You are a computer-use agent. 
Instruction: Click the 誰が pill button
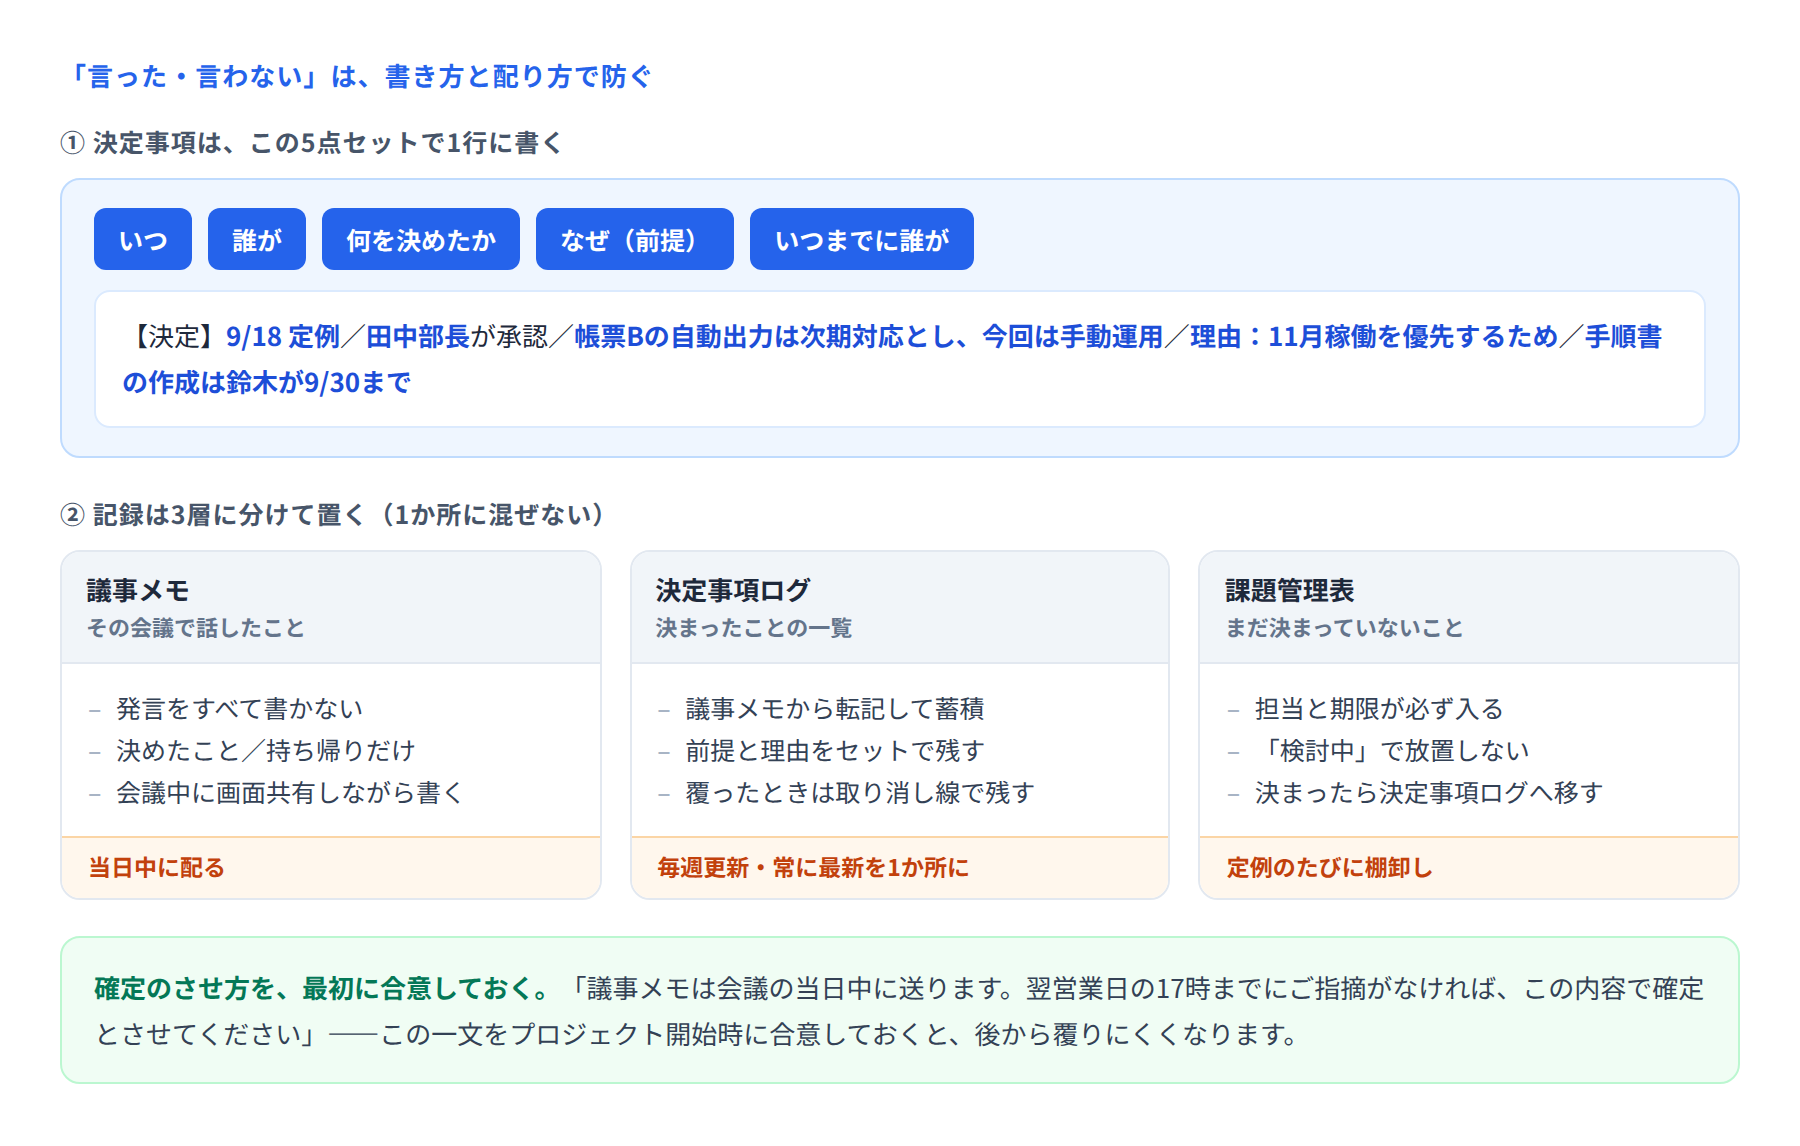257,239
